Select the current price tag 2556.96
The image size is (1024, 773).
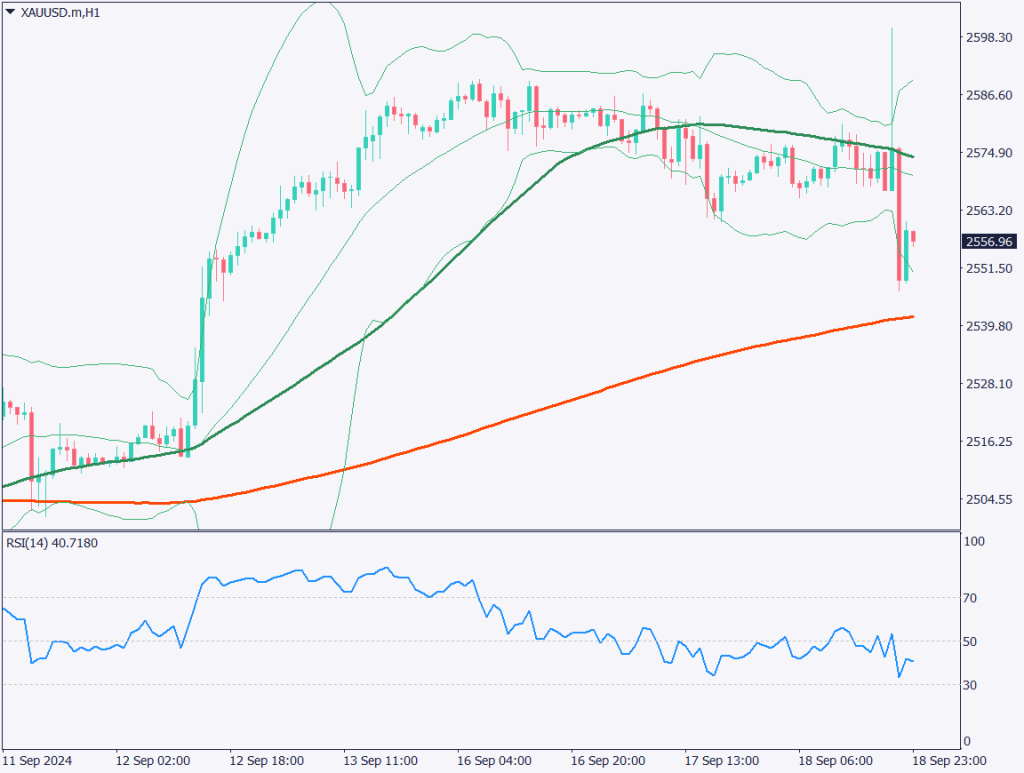coord(987,241)
